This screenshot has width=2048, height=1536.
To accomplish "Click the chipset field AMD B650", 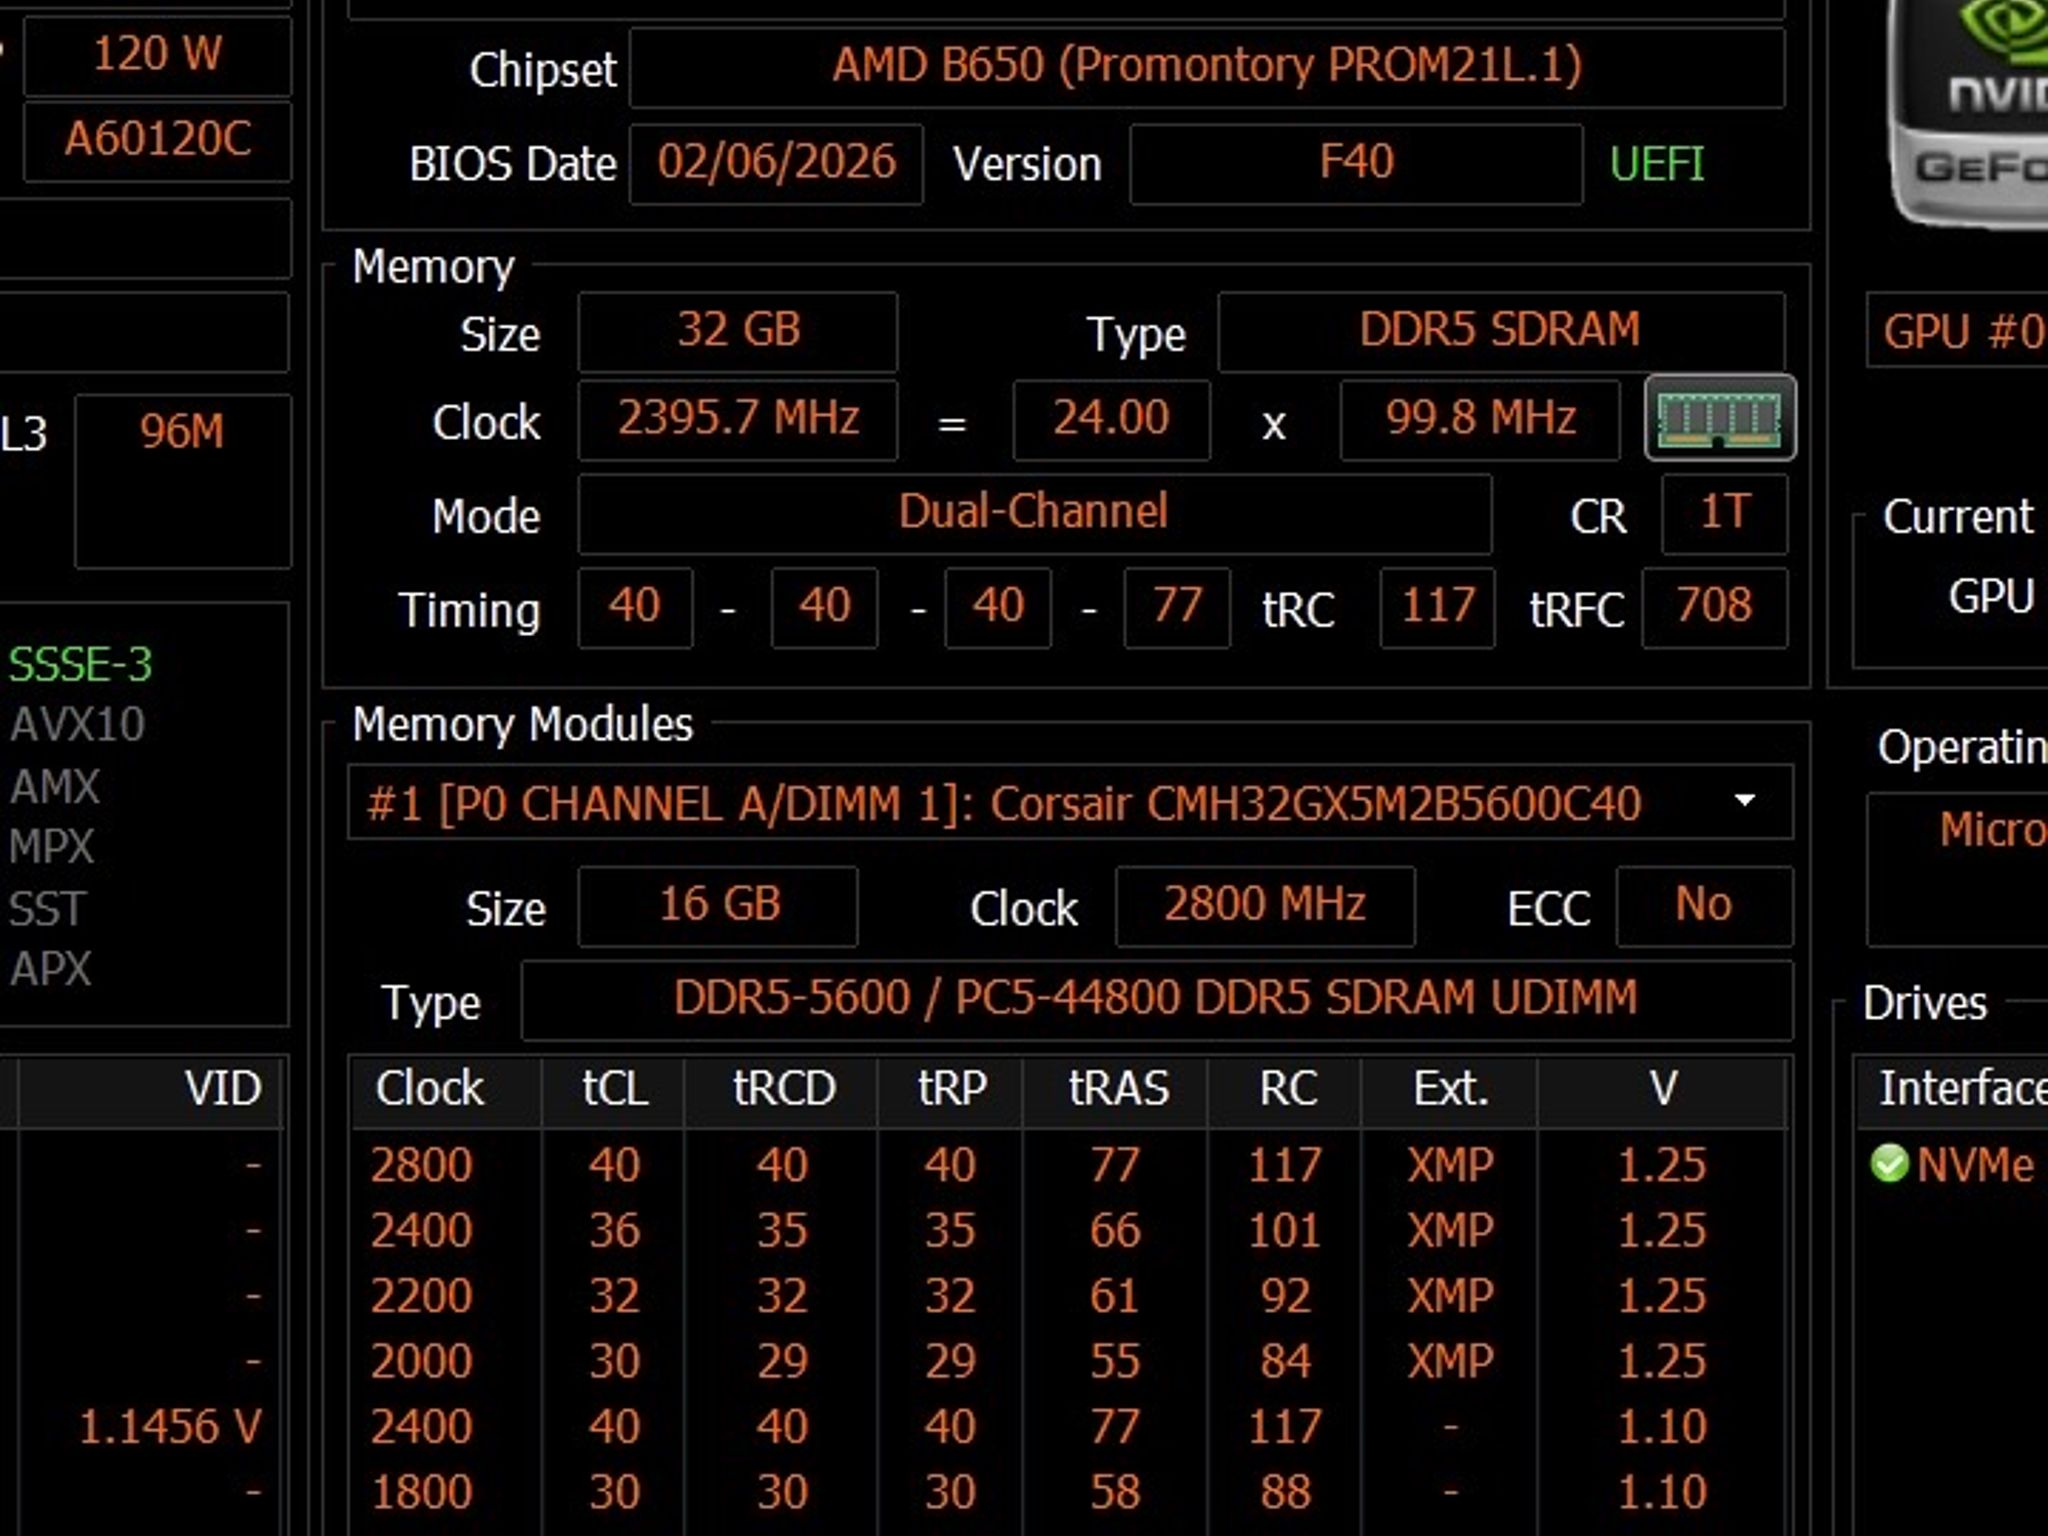I will coord(1207,67).
